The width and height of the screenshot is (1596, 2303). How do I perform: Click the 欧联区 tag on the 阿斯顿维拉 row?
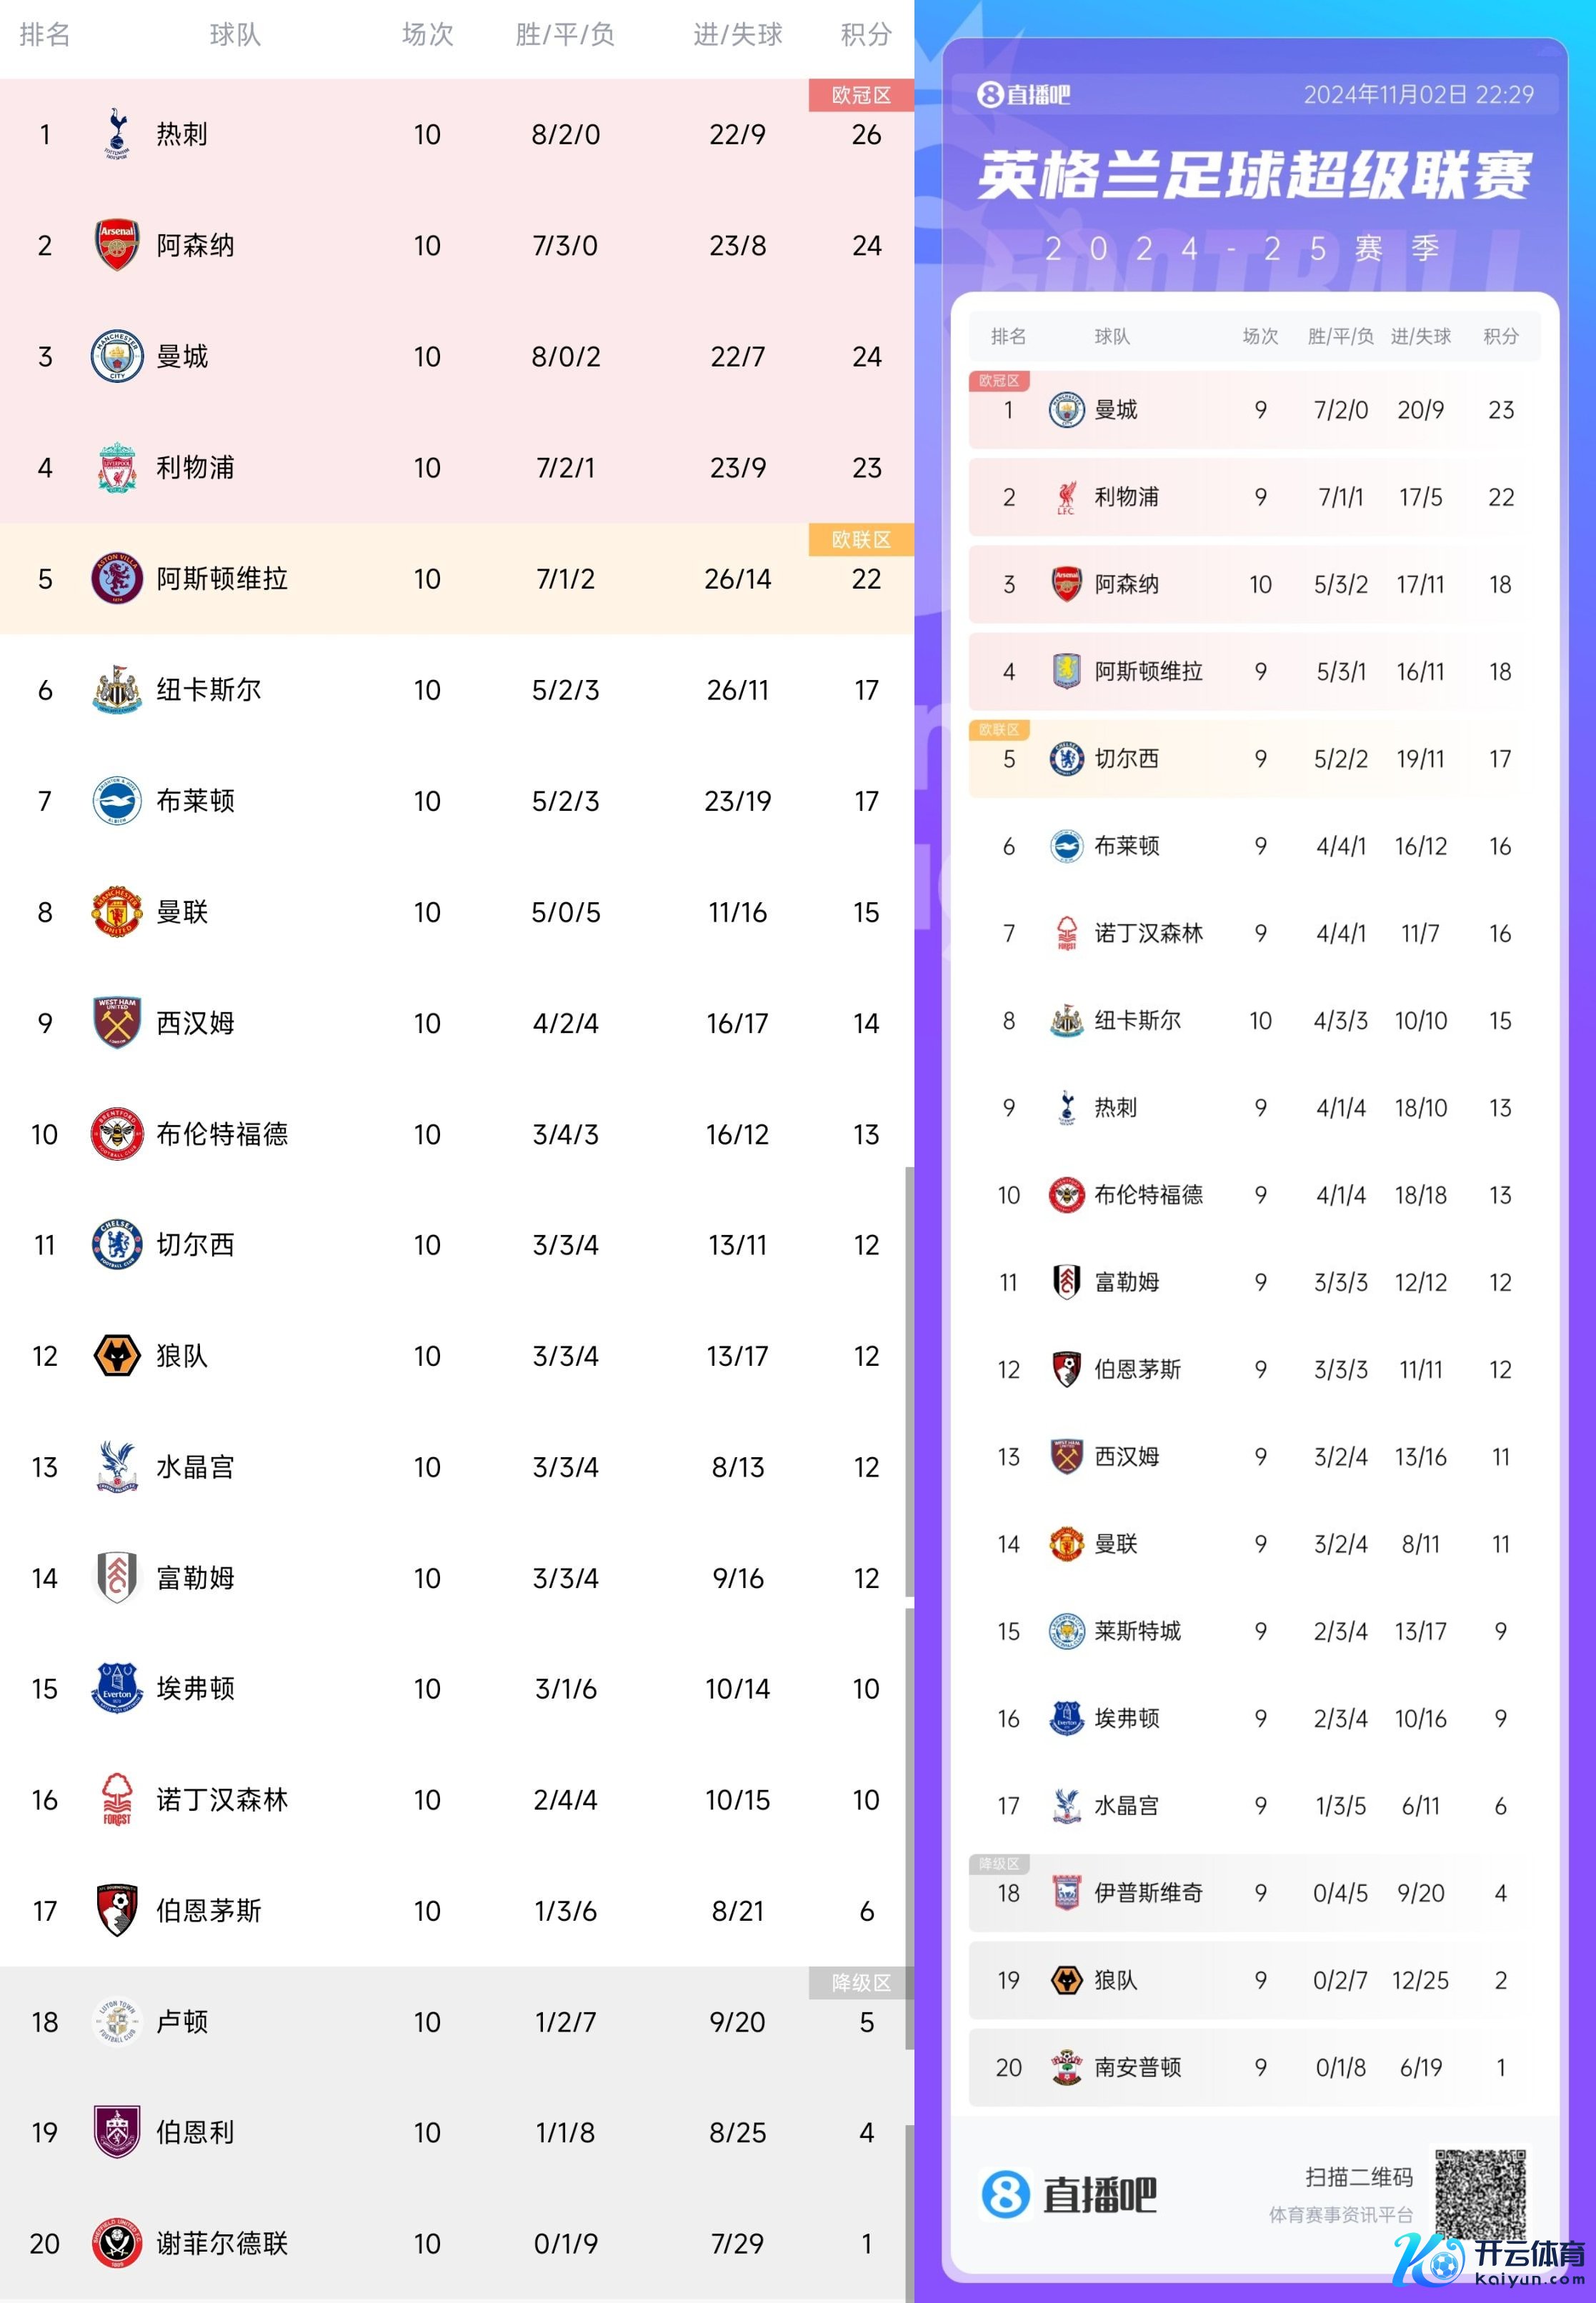[x=860, y=539]
